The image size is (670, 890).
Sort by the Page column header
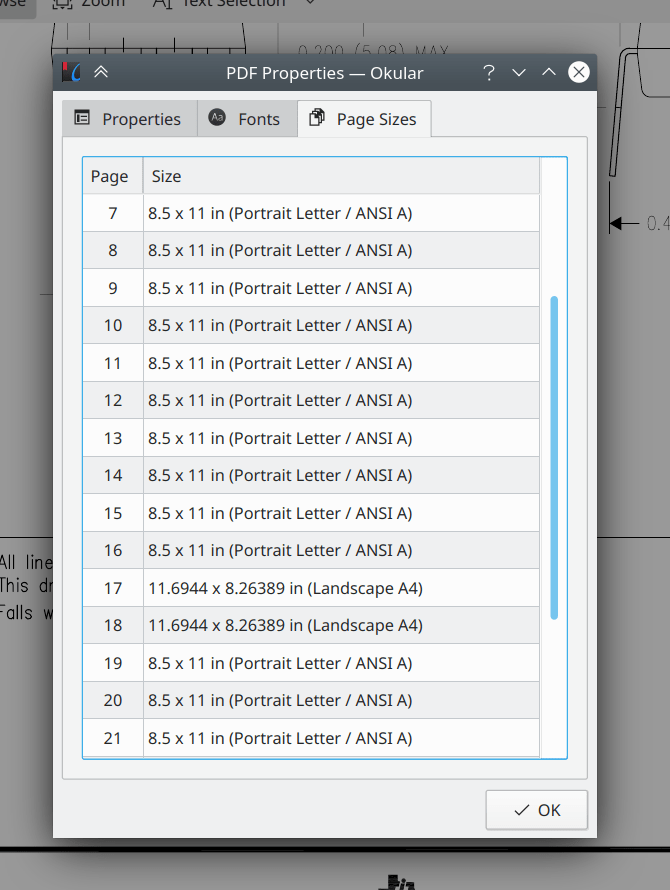(110, 176)
